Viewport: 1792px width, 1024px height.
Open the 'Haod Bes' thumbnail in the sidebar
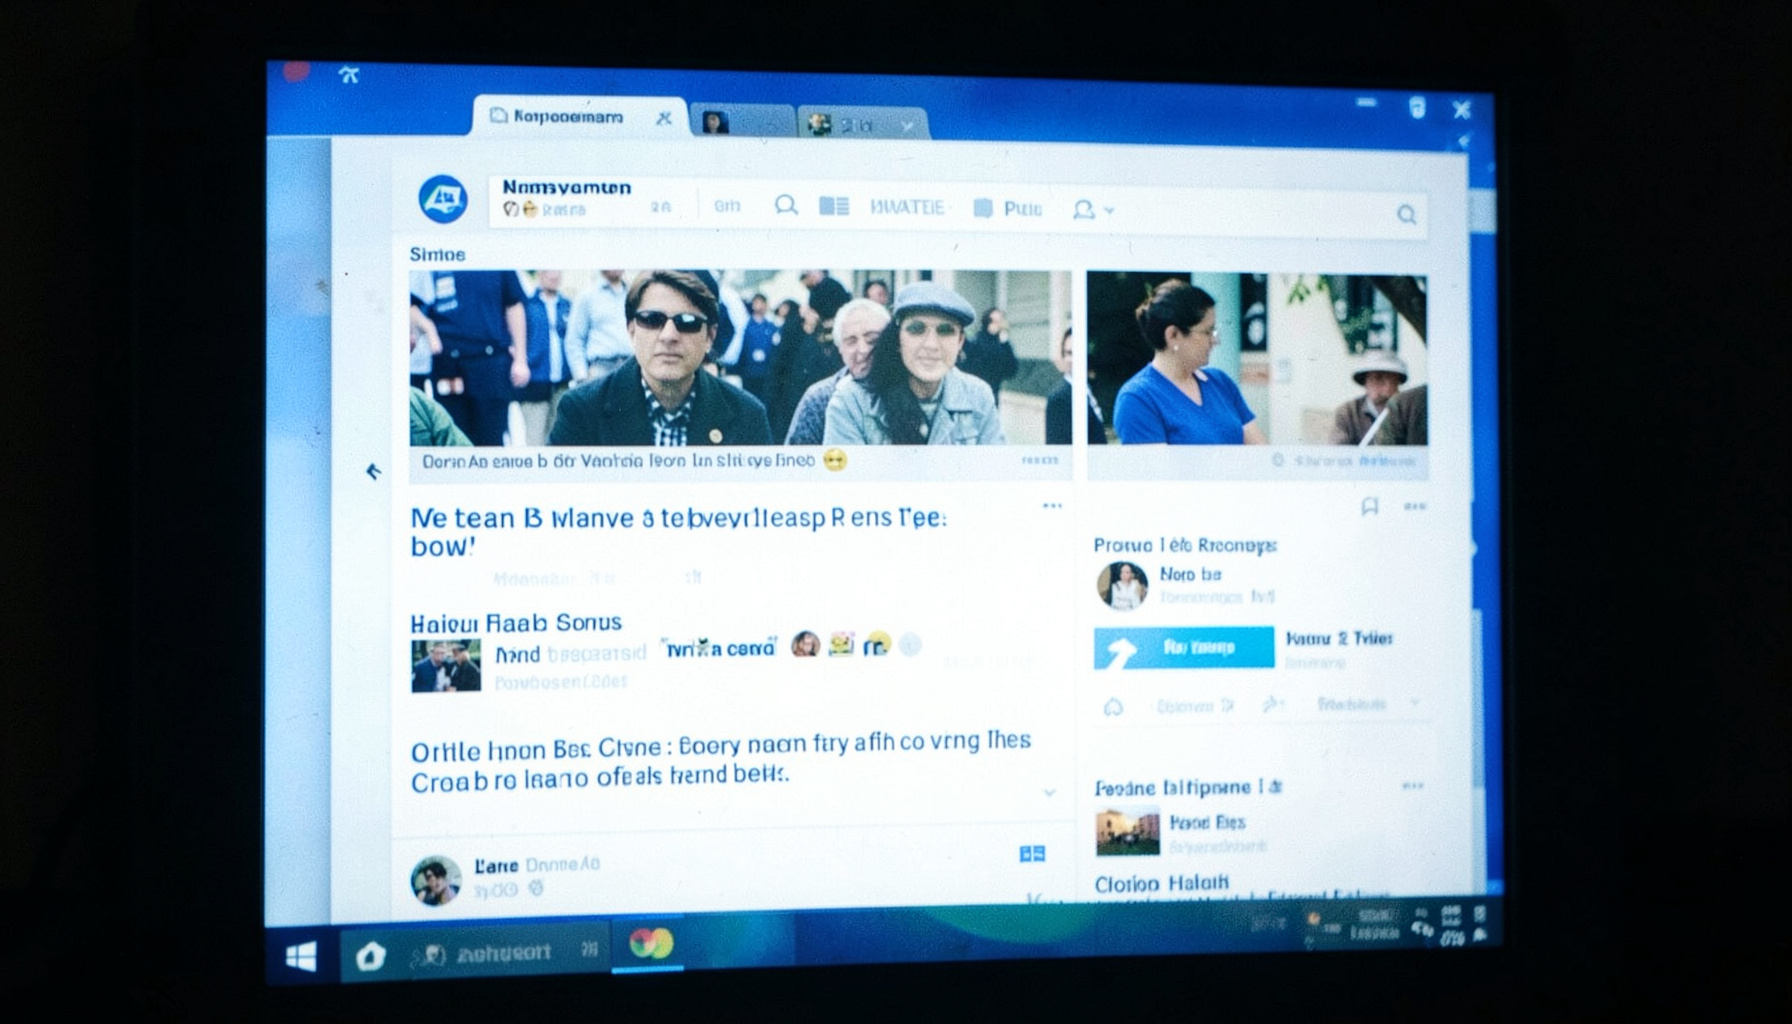(1127, 832)
